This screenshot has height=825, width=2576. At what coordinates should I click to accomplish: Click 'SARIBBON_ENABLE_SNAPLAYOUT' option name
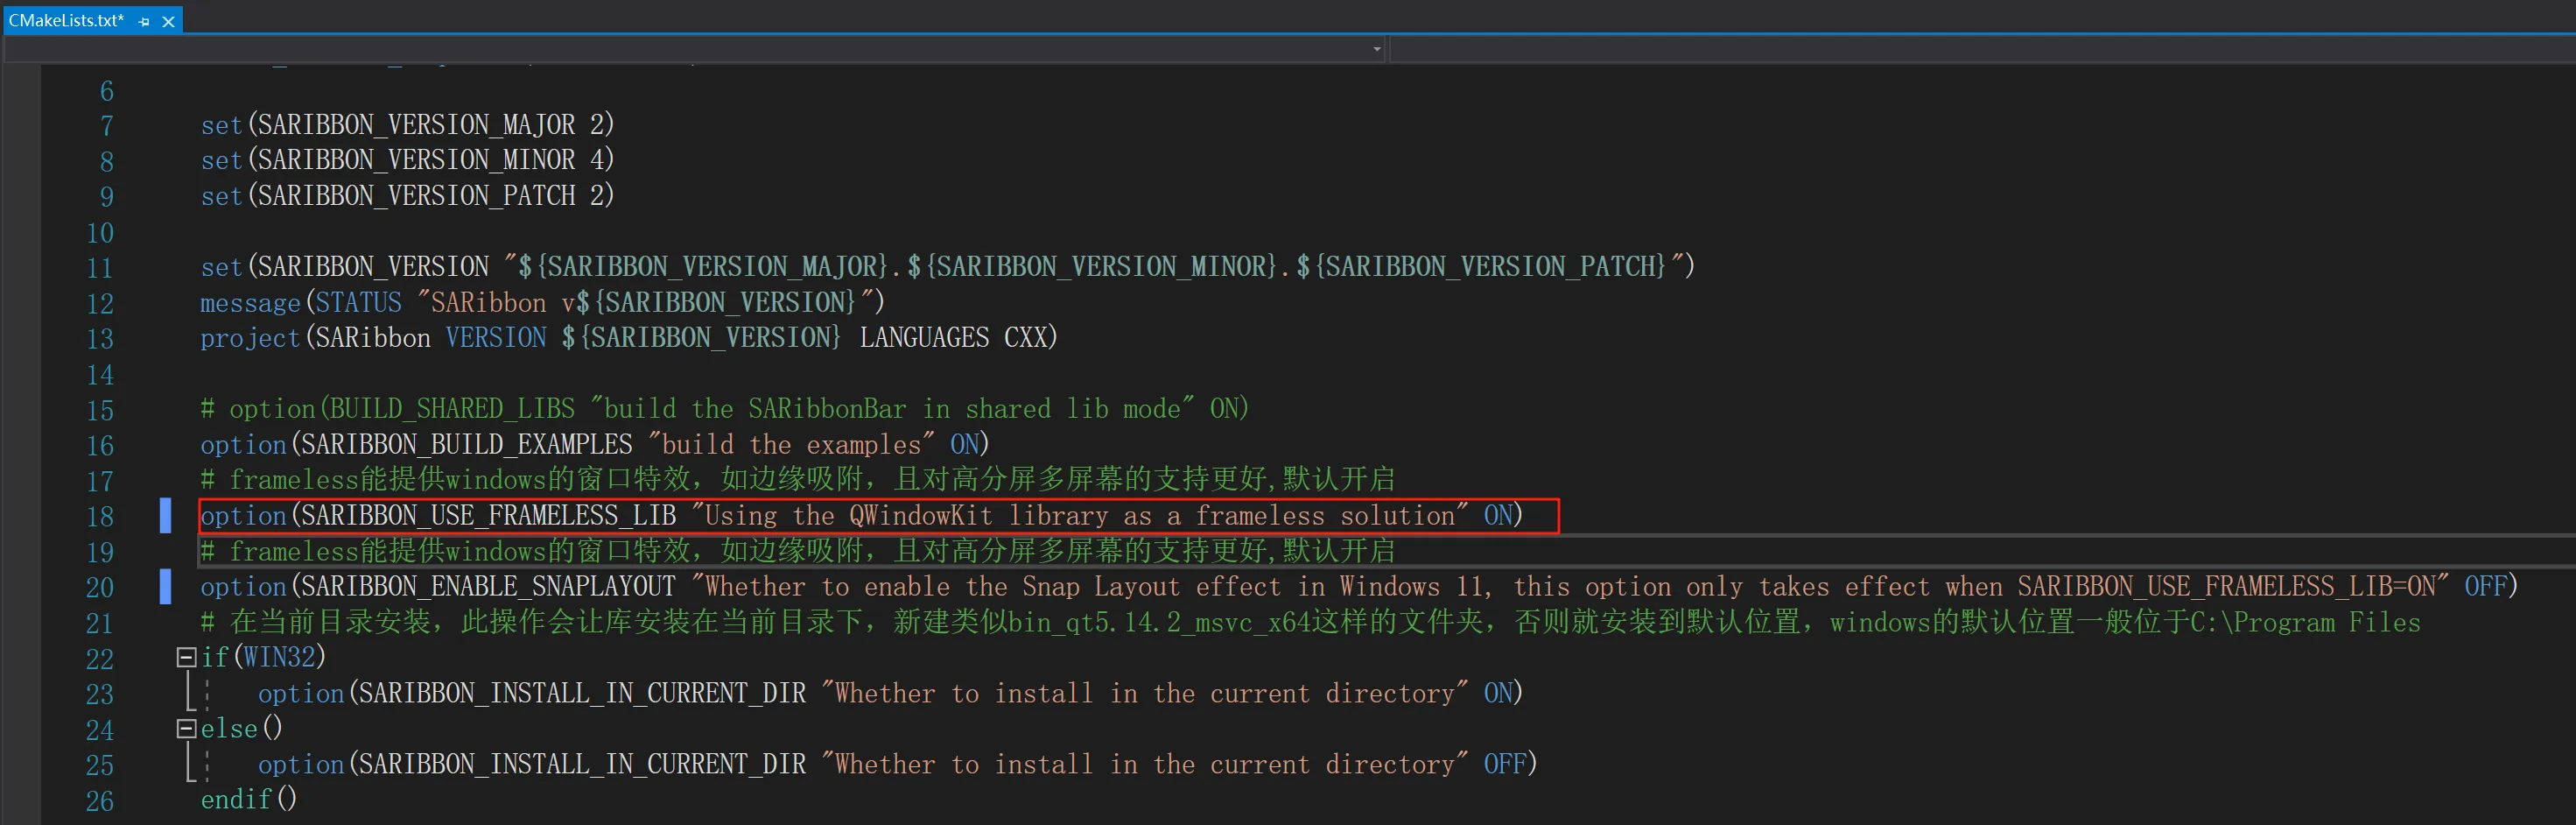point(489,587)
